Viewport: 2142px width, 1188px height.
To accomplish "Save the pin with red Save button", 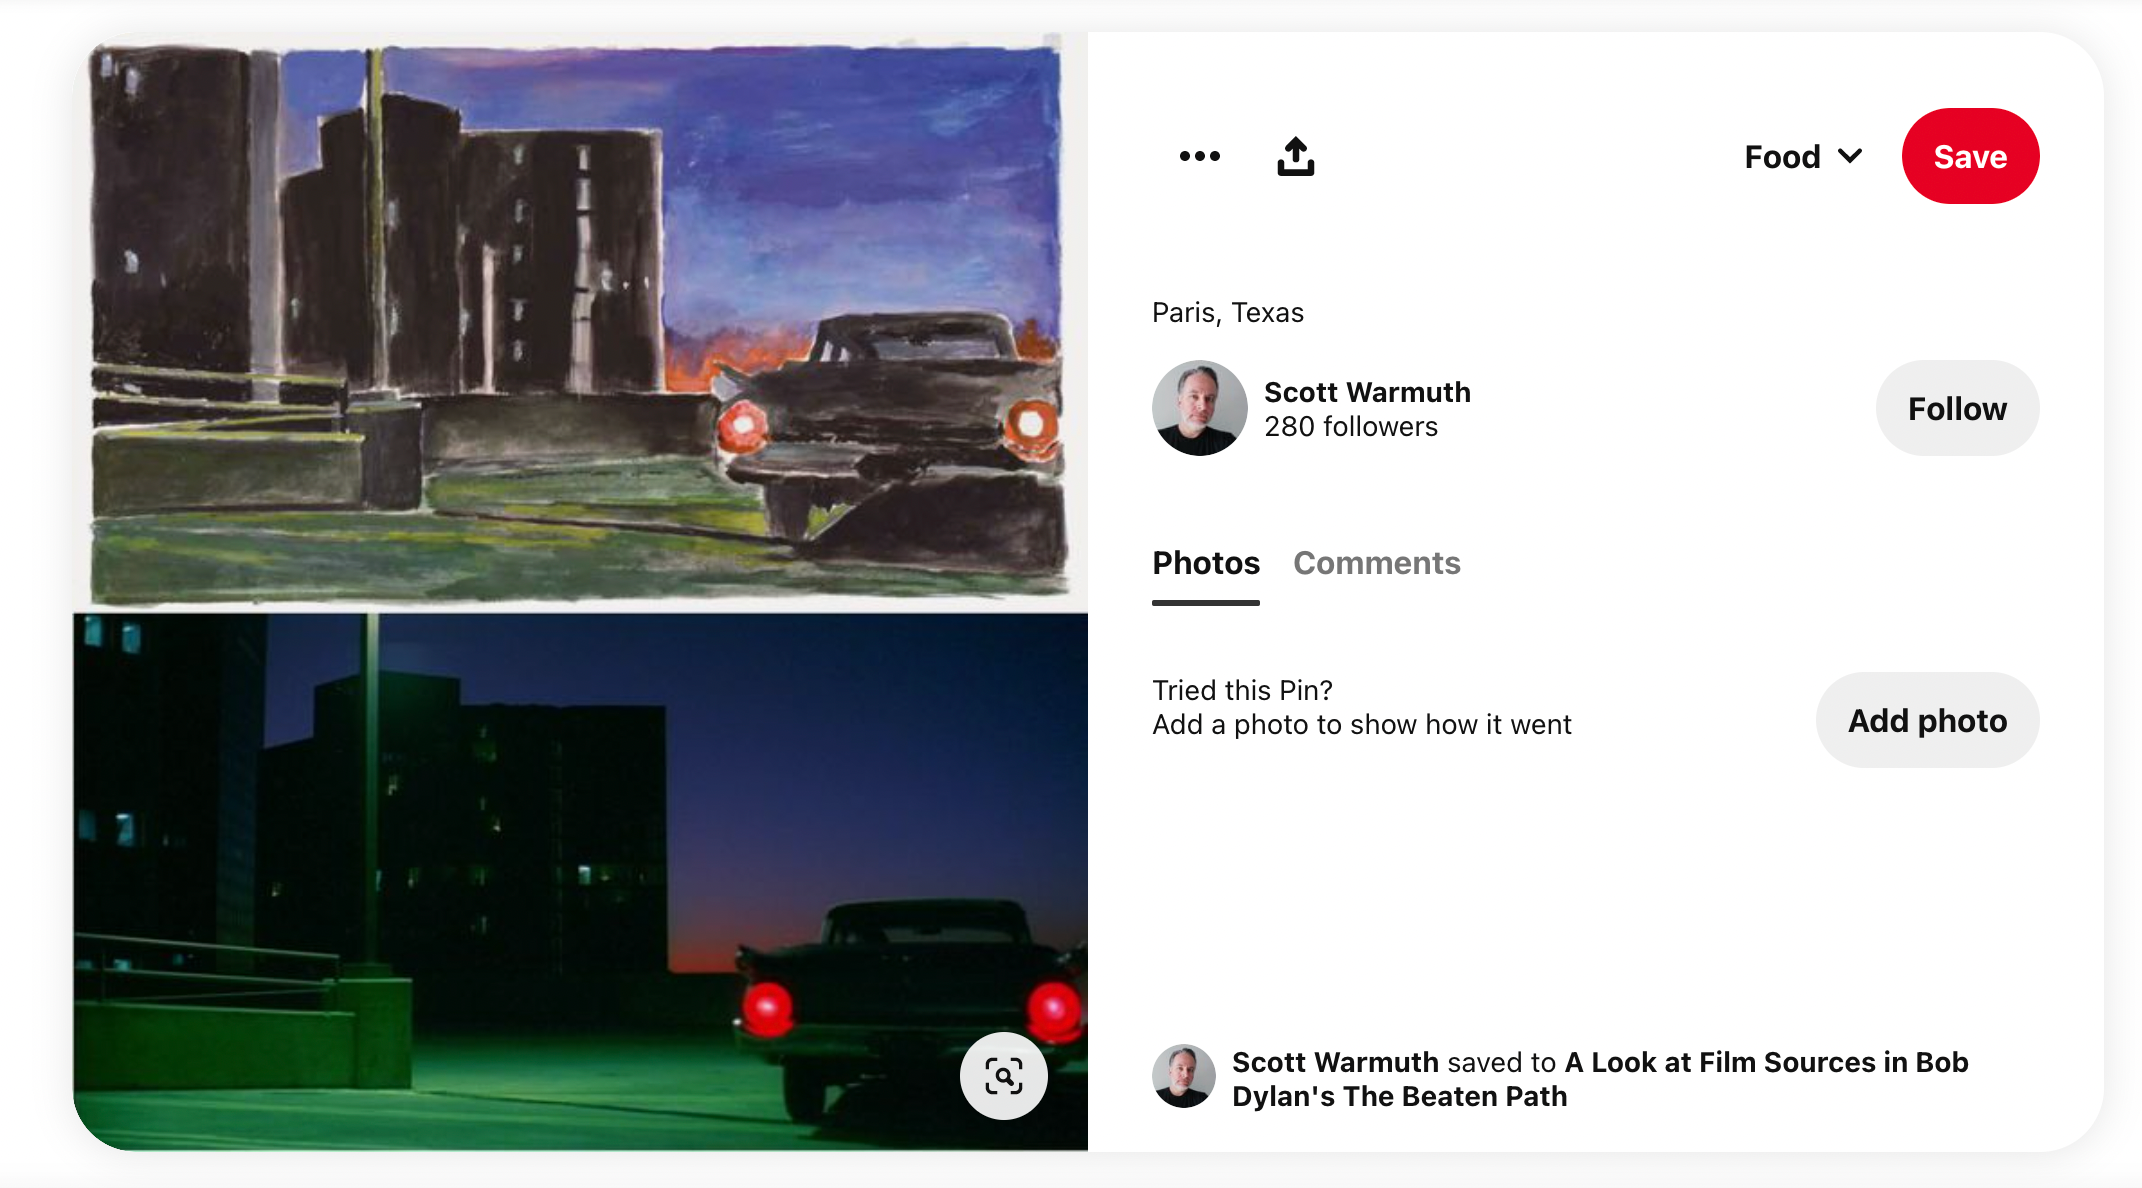I will click(x=1970, y=156).
